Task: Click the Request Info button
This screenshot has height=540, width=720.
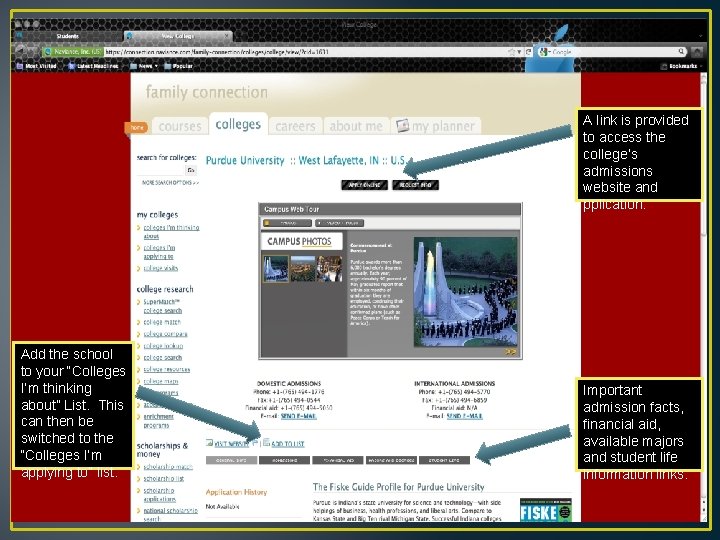Action: pos(415,185)
